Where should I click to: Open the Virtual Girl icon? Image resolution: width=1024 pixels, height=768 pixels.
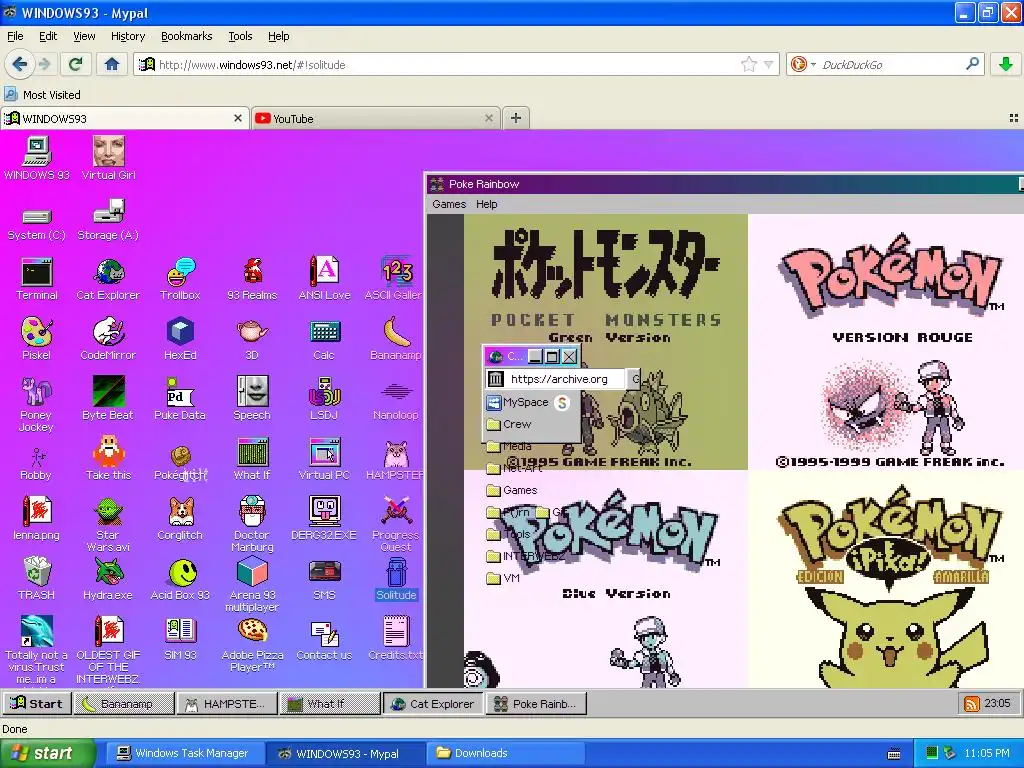108,159
